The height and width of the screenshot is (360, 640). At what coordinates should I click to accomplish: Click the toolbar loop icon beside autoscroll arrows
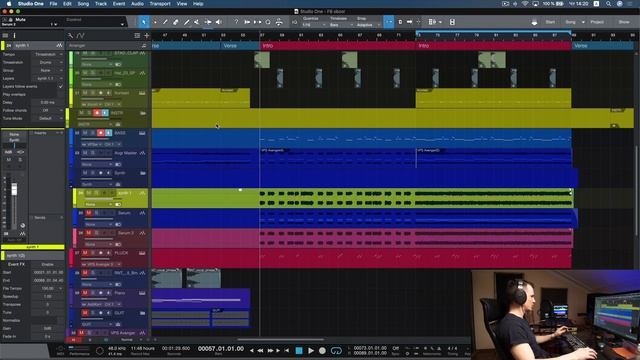coord(268,22)
